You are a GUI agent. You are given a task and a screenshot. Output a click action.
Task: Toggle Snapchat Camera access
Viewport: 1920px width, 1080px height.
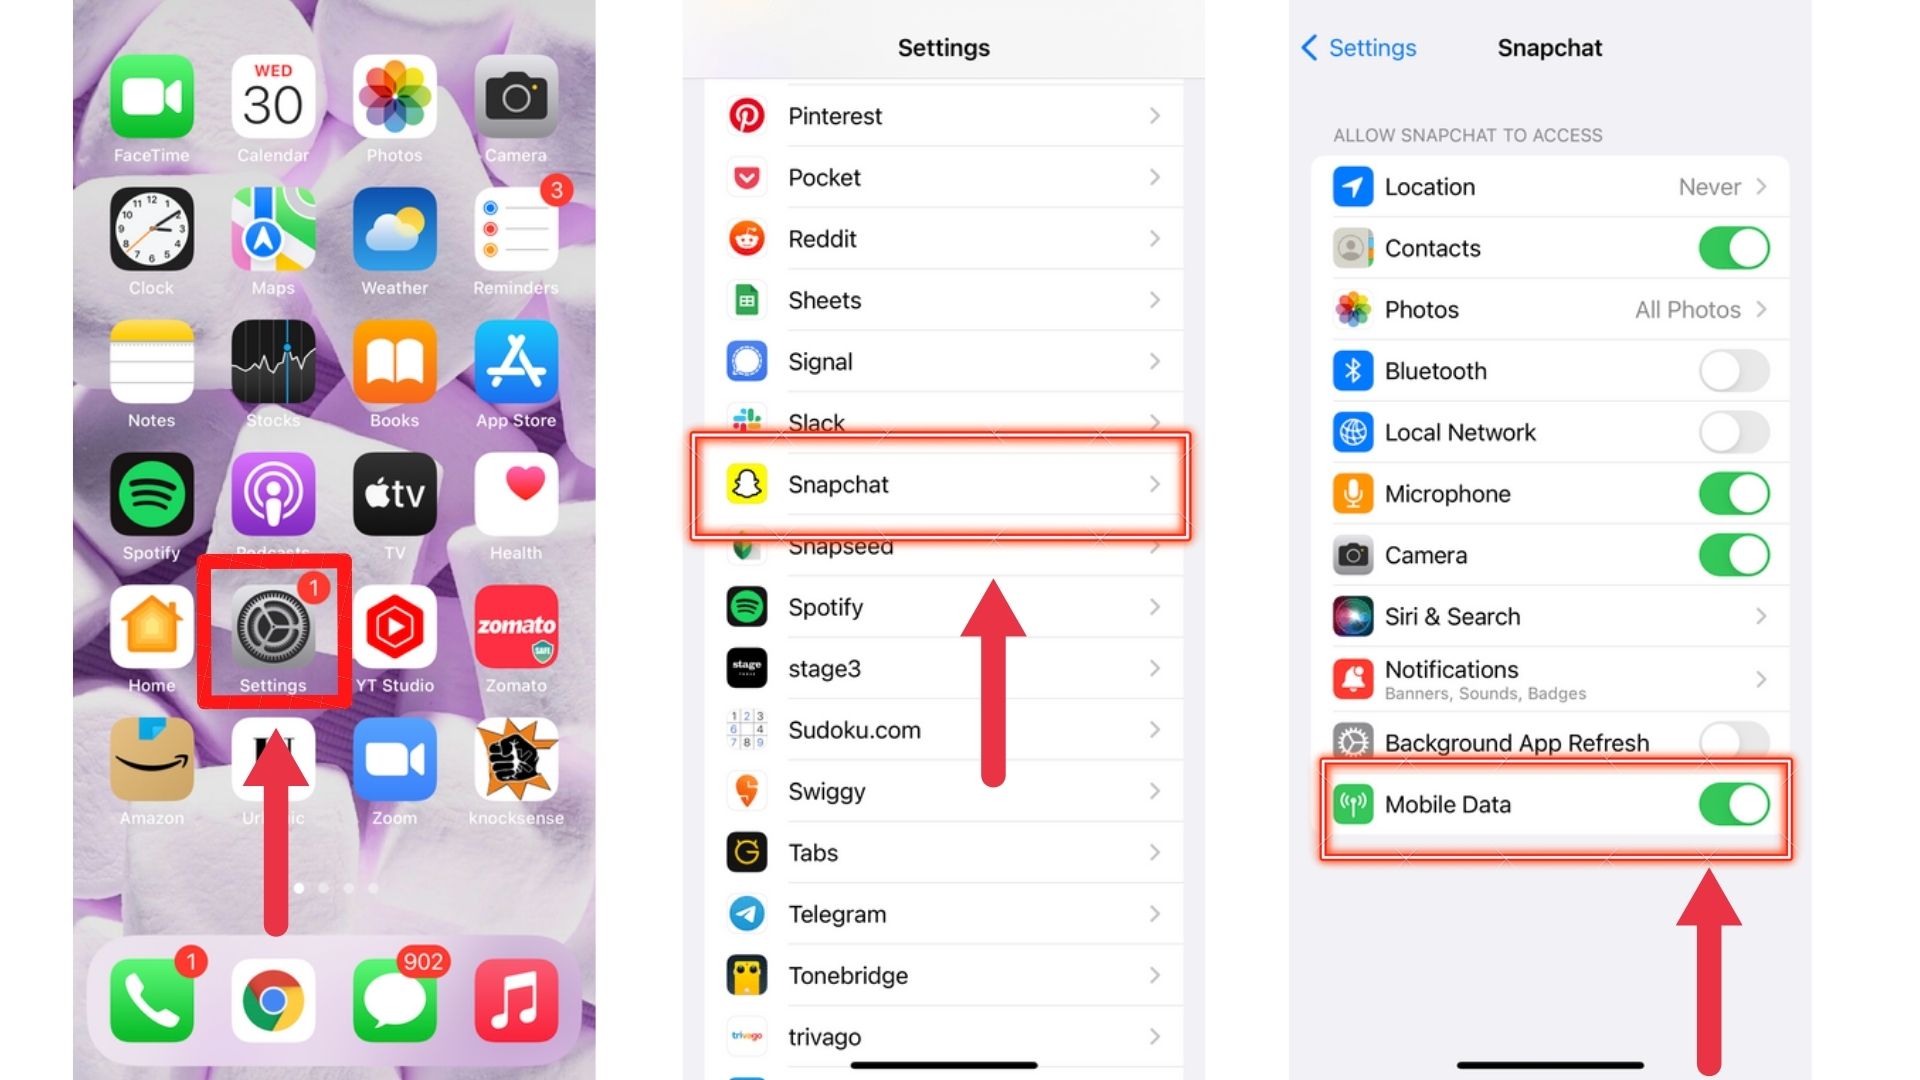(x=1735, y=554)
